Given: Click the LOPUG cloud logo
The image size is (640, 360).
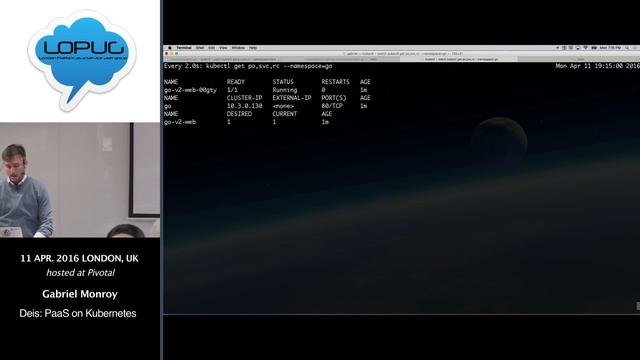Looking at the screenshot, I should click(82, 60).
